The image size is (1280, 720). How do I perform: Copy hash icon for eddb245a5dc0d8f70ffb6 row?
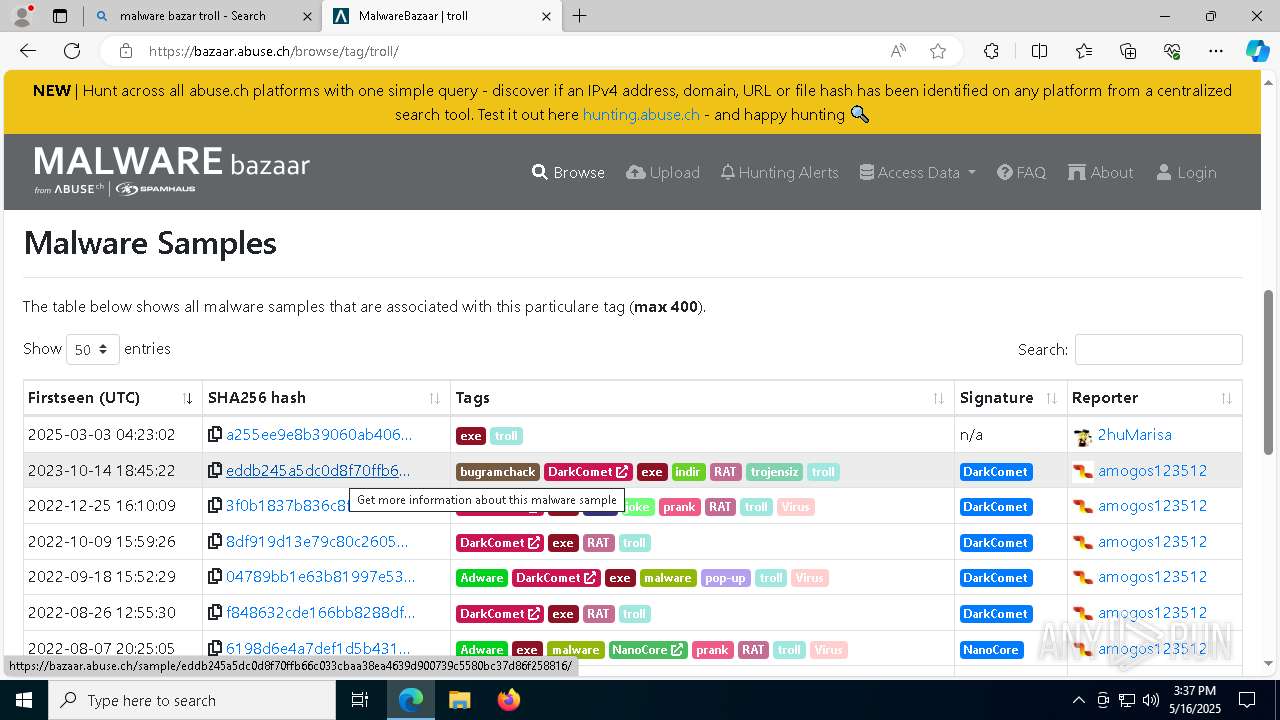pyautogui.click(x=215, y=470)
